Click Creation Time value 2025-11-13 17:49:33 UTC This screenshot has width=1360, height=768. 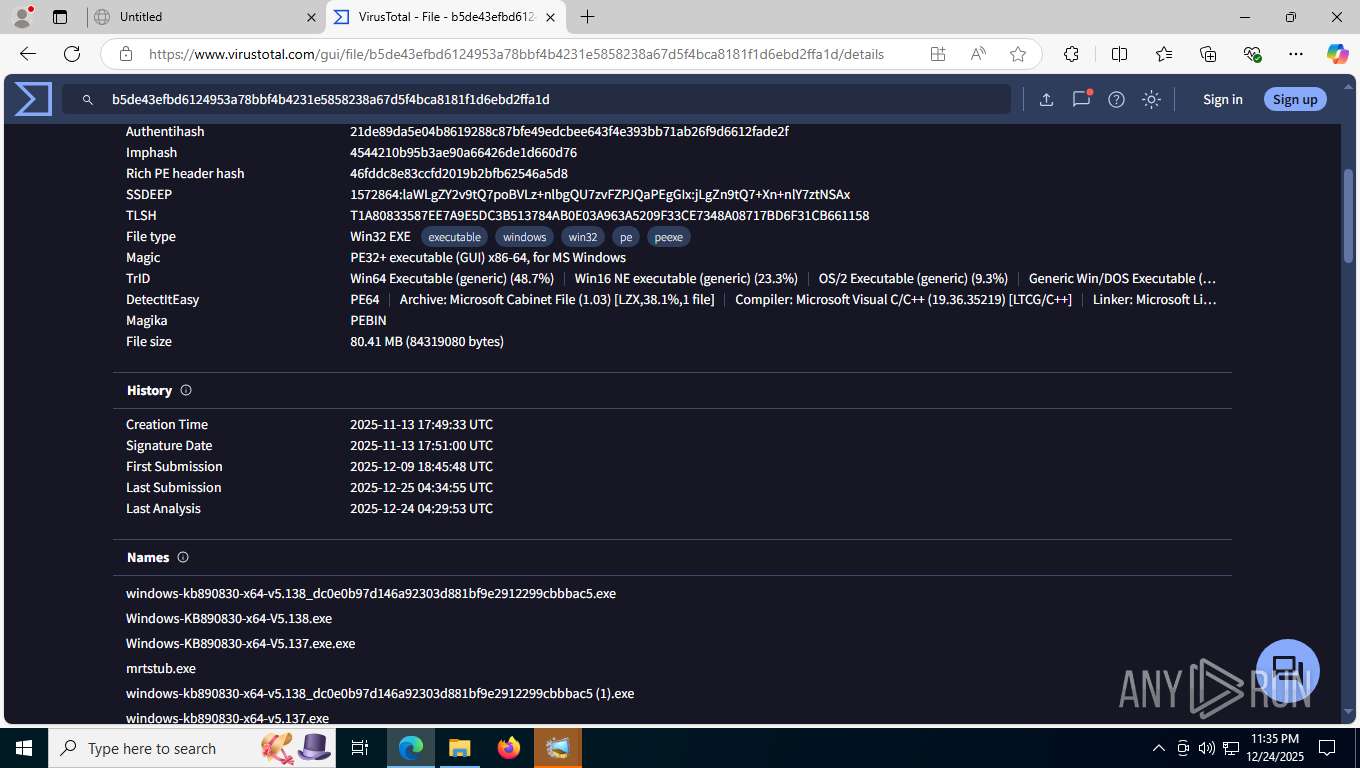pyautogui.click(x=421, y=424)
